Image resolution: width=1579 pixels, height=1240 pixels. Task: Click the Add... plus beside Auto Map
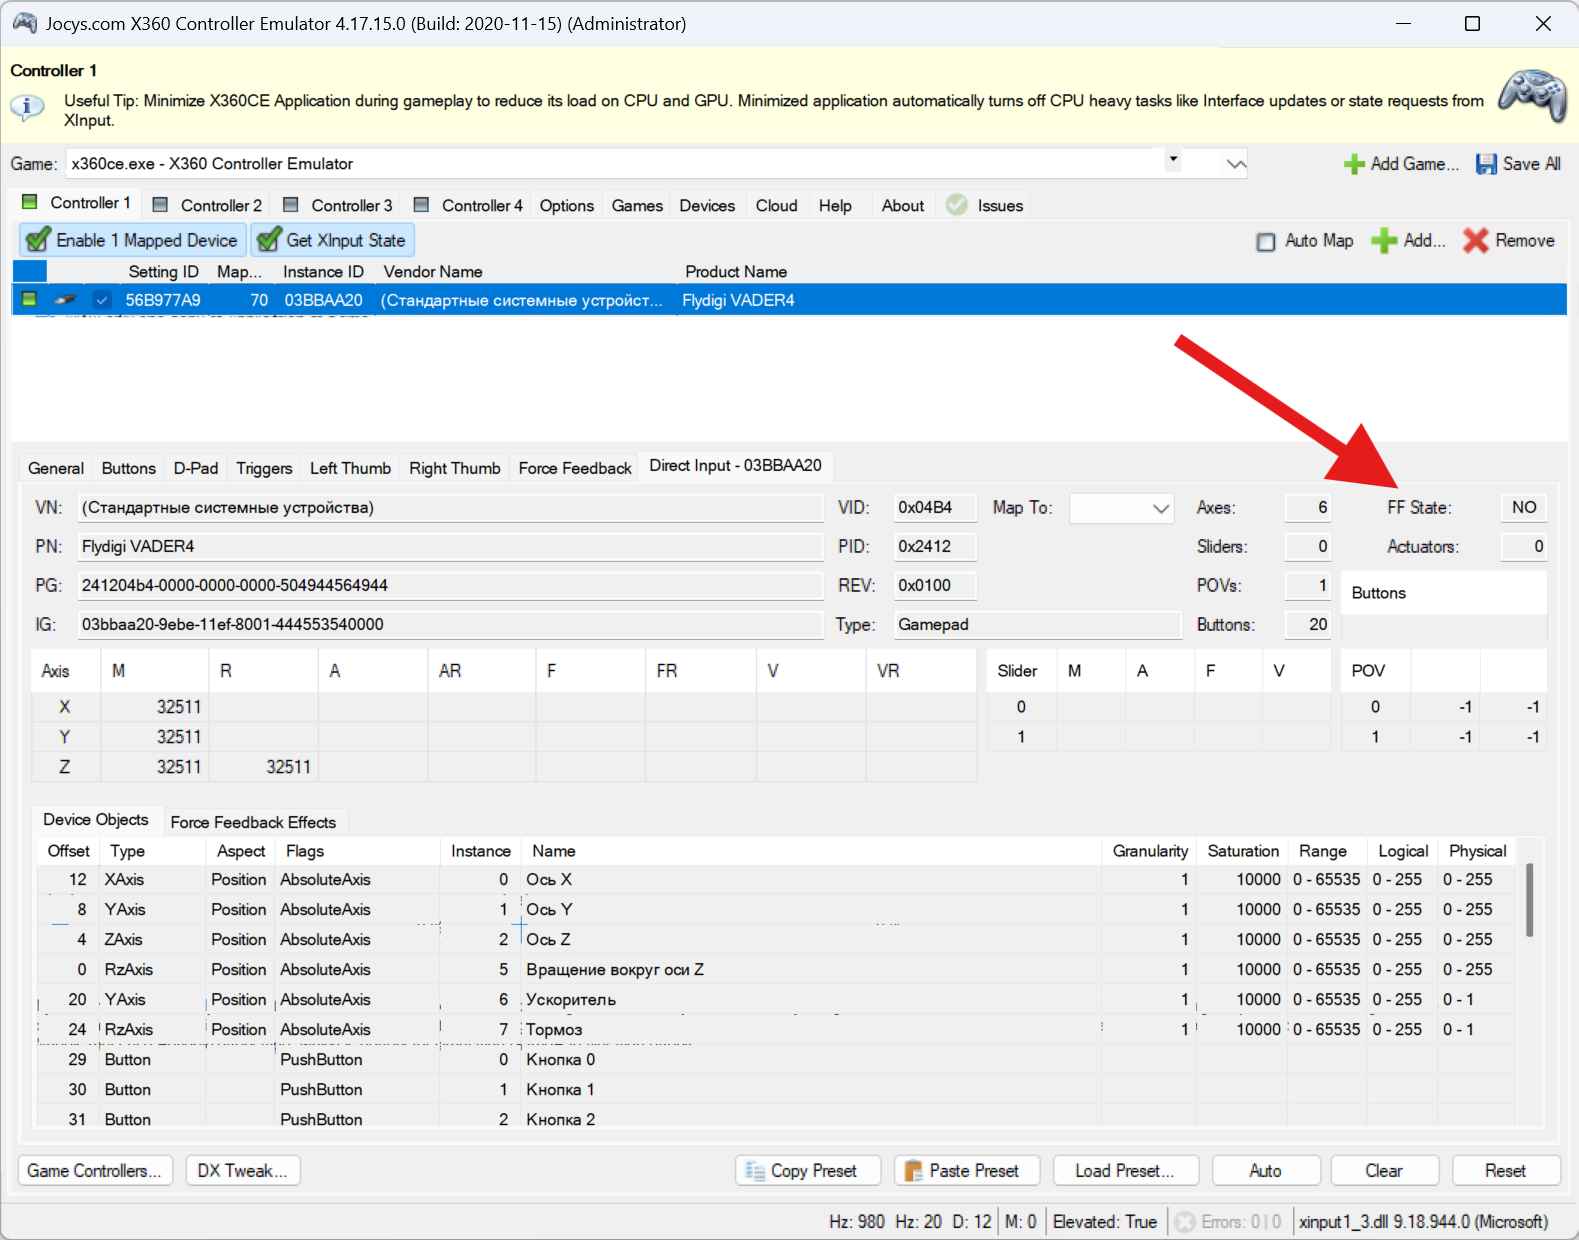[x=1408, y=241]
